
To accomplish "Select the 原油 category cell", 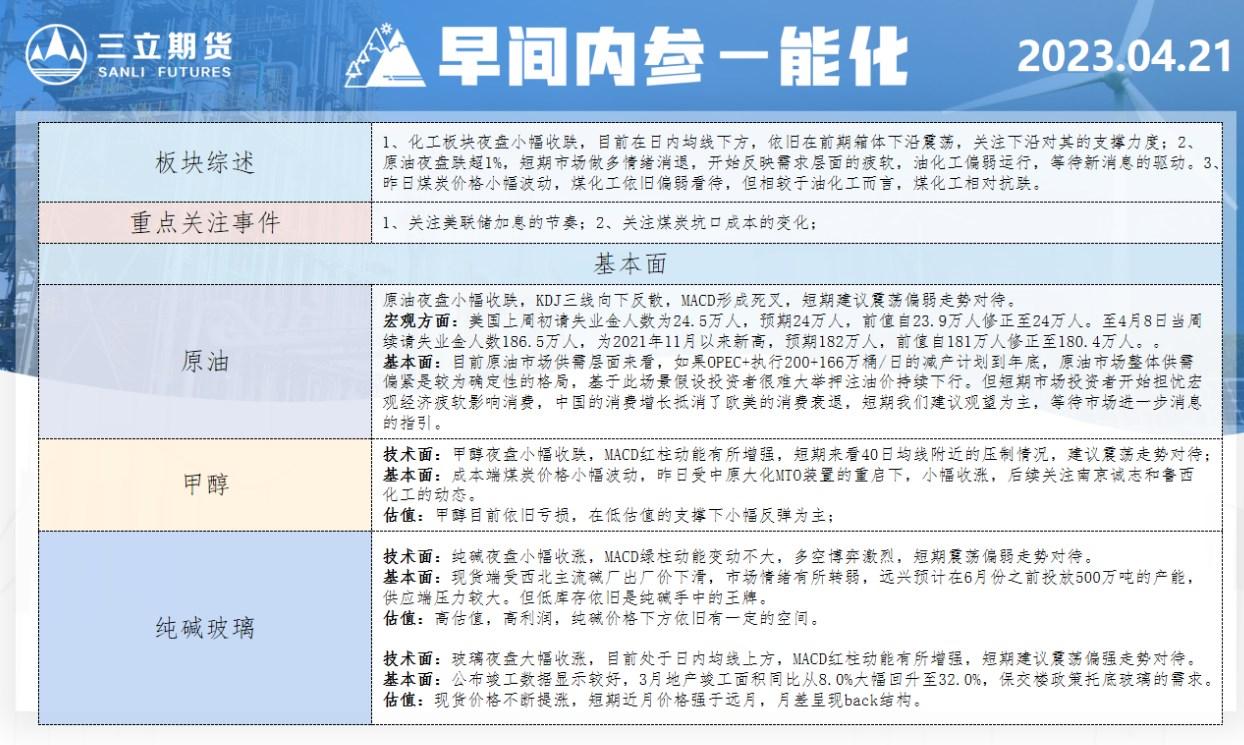I will (x=205, y=361).
